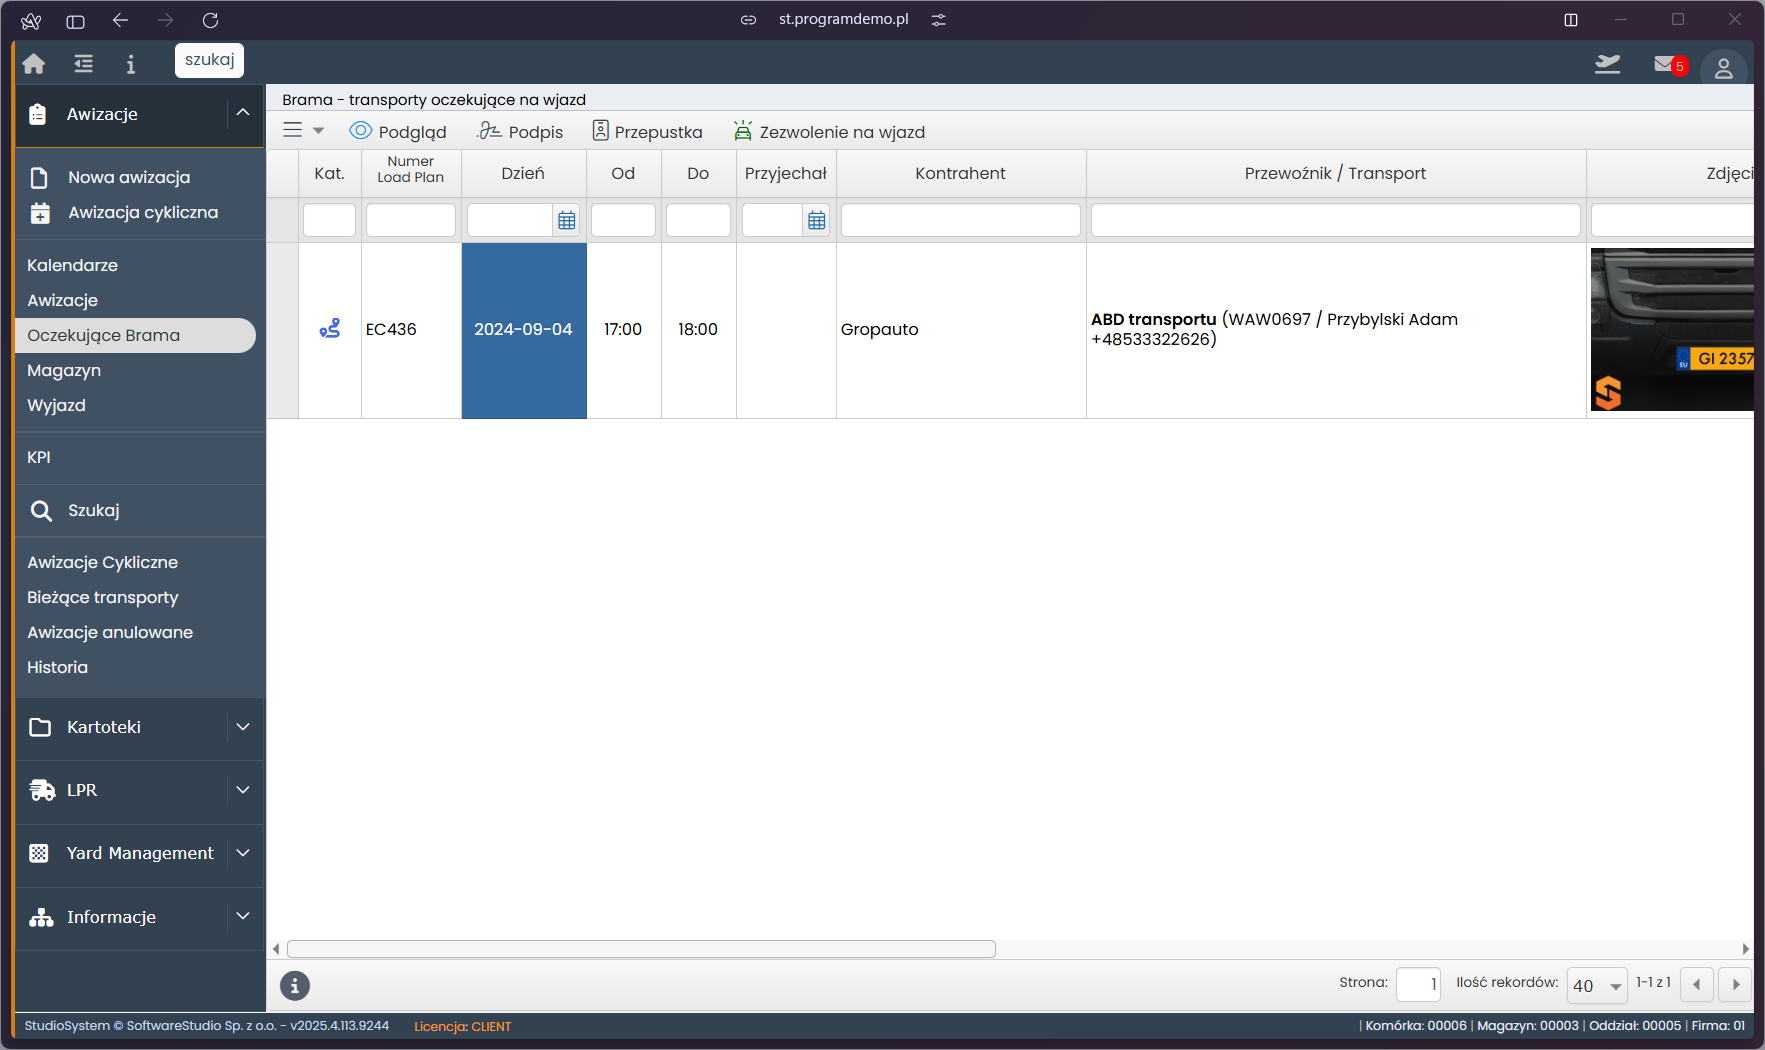The width and height of the screenshot is (1765, 1050).
Task: Click the home icon in top bar
Action: pyautogui.click(x=34, y=64)
